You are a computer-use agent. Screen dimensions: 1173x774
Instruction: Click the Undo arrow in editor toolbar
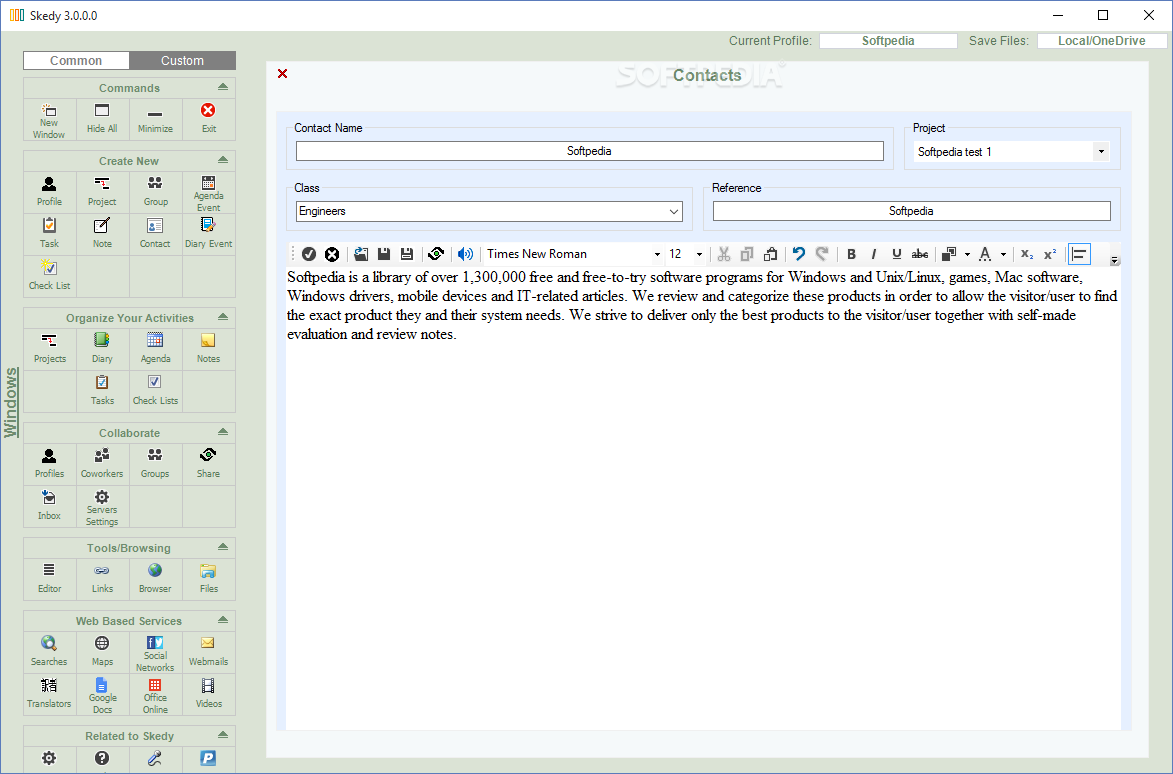pos(799,254)
